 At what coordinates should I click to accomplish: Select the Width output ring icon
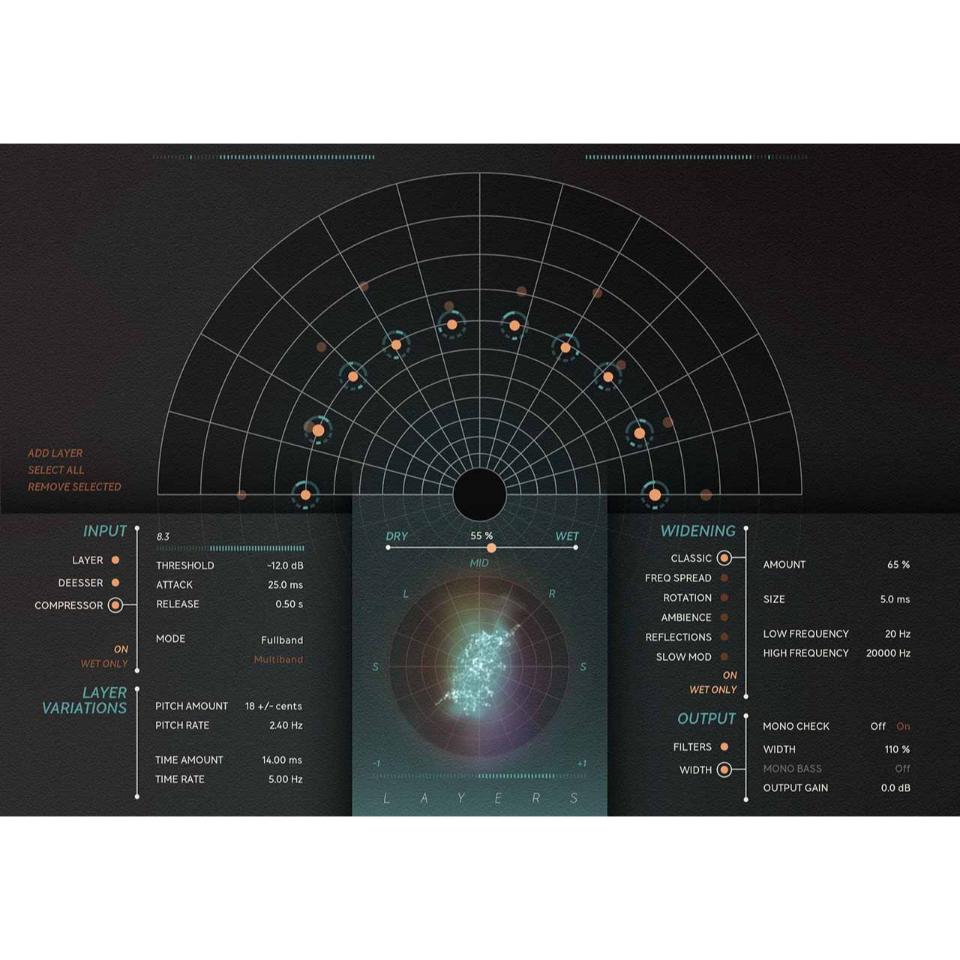click(724, 770)
